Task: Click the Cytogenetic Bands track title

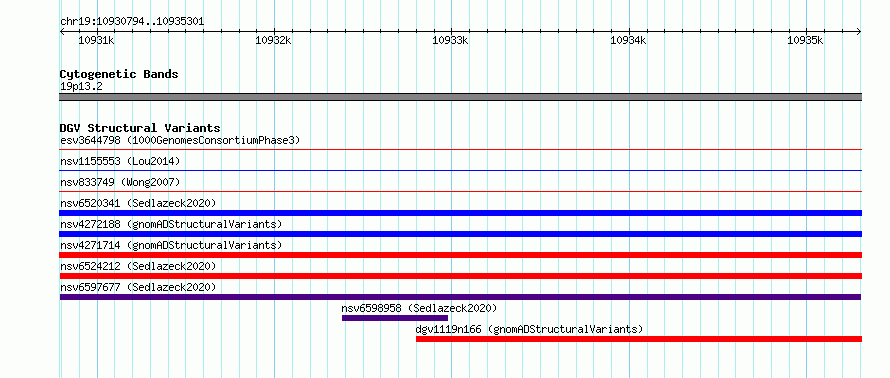Action: point(119,74)
